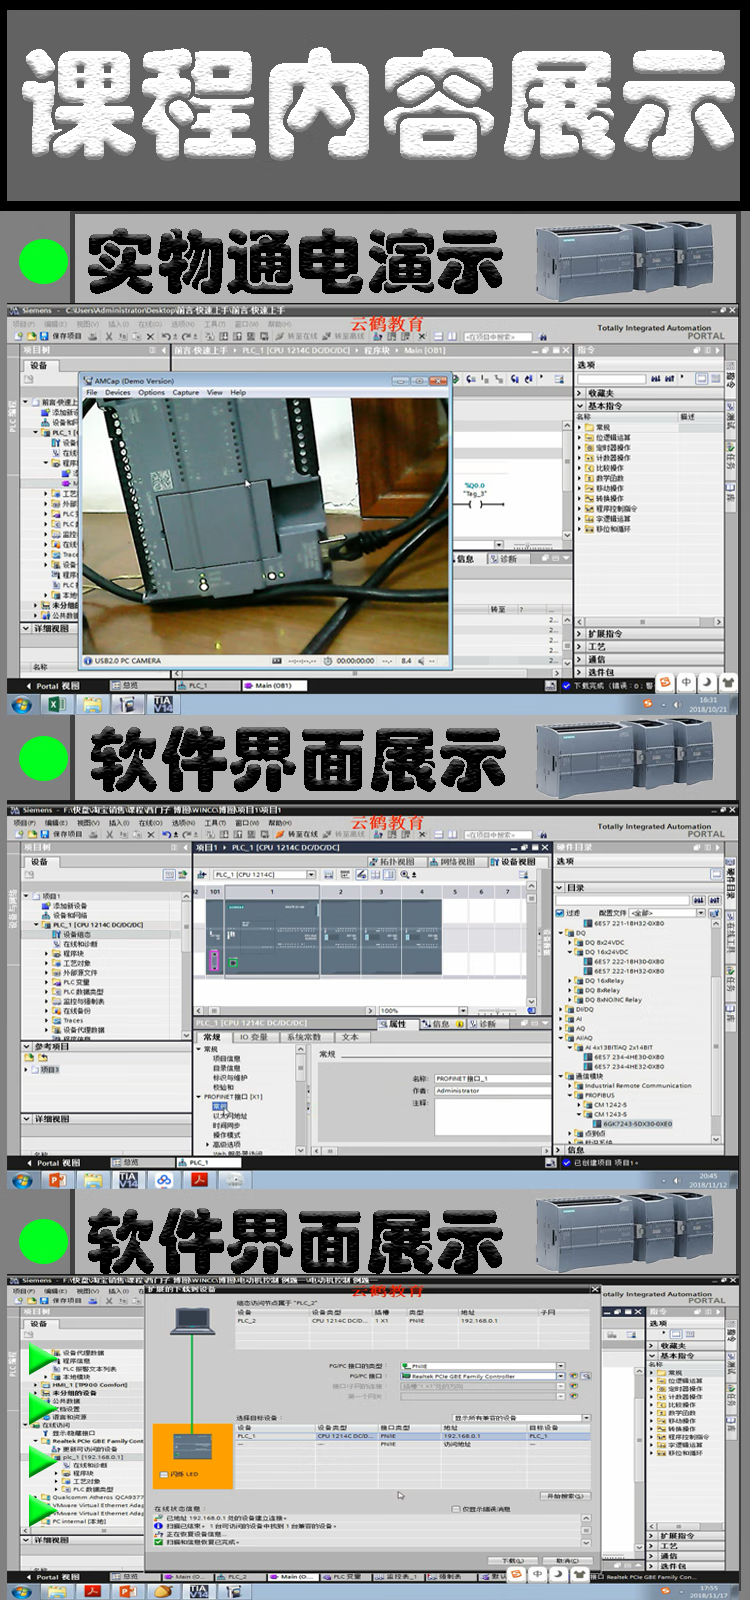Open the Devices menu in AMCap
Screen dimensions: 750x1600
(x=118, y=393)
